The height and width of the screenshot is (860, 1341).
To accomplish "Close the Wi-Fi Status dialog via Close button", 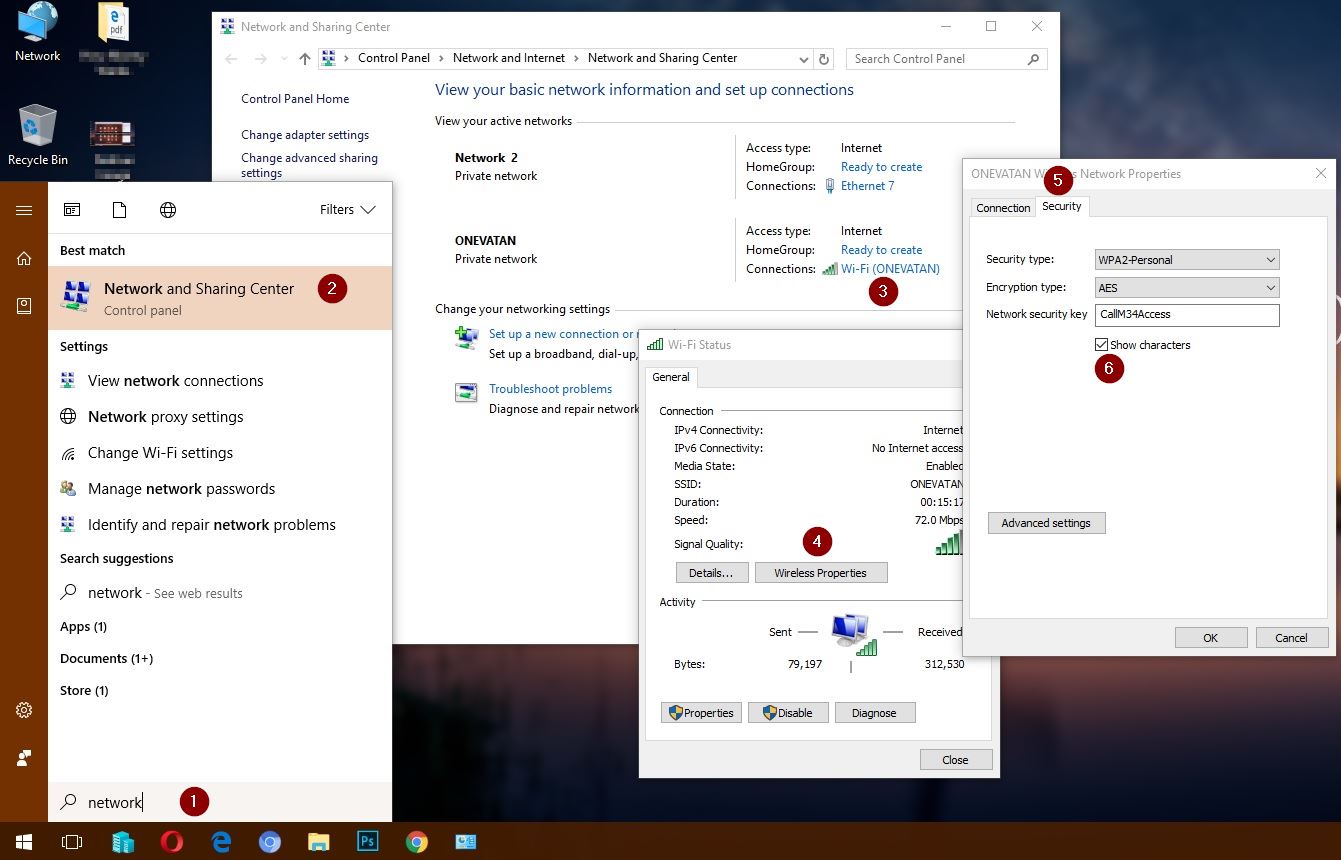I will pyautogui.click(x=955, y=760).
